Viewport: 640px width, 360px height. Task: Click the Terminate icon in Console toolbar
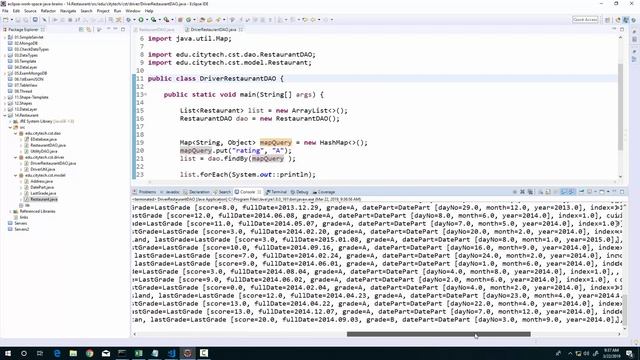515,192
